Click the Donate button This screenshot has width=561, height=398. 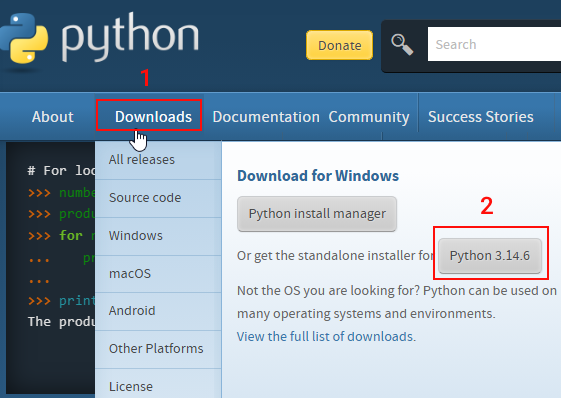coord(339,45)
